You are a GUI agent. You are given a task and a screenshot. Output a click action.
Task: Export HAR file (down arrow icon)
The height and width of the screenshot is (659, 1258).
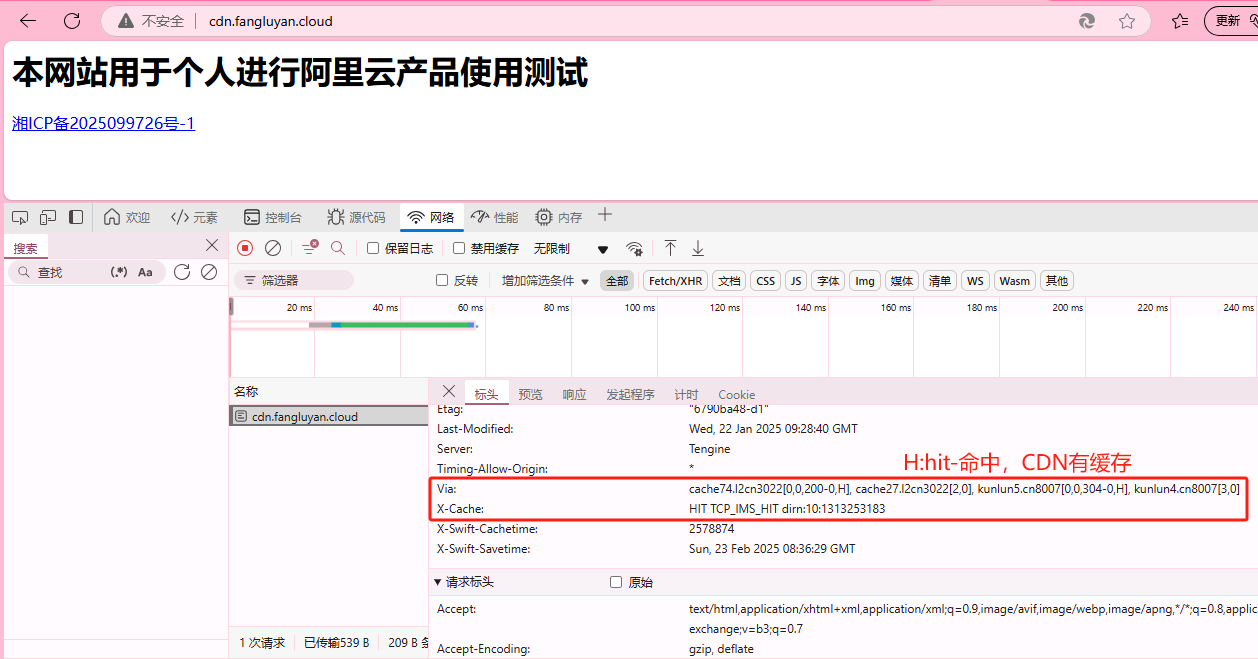[698, 248]
